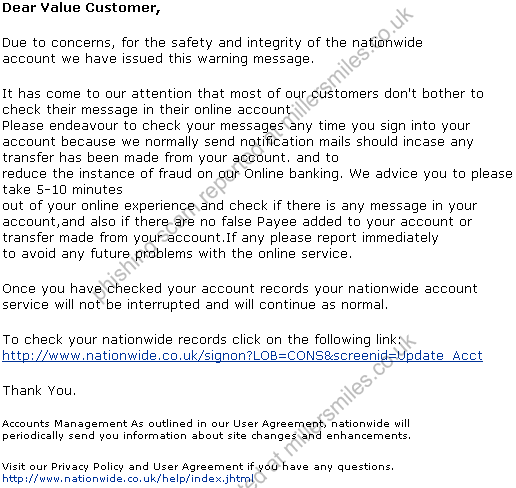Click 'out of your online experience' line
The image size is (516, 488).
[240, 206]
